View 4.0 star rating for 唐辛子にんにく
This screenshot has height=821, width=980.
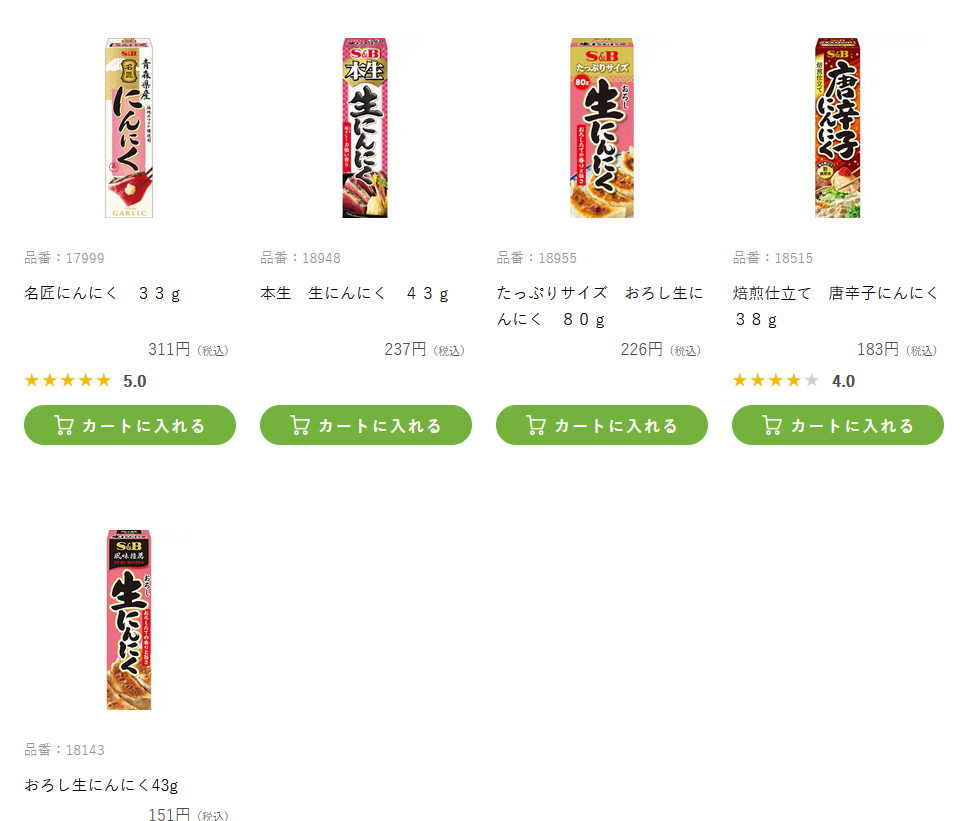pyautogui.click(x=794, y=381)
